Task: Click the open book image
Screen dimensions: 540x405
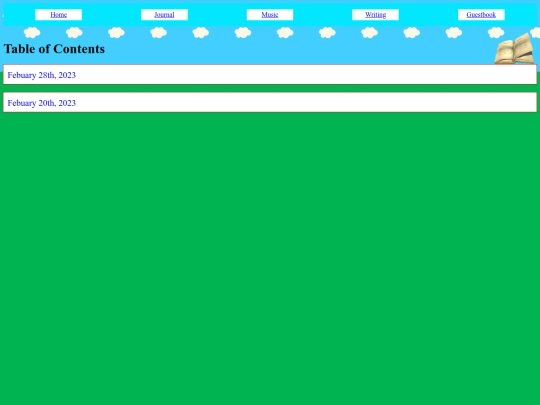Action: [515, 48]
